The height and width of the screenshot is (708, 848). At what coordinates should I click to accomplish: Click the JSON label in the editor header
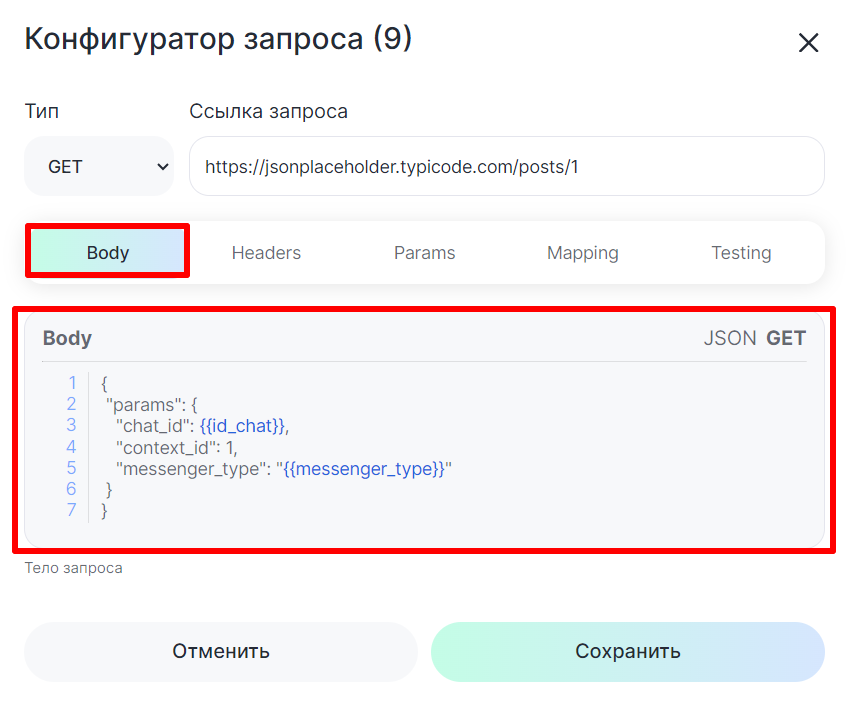click(729, 338)
